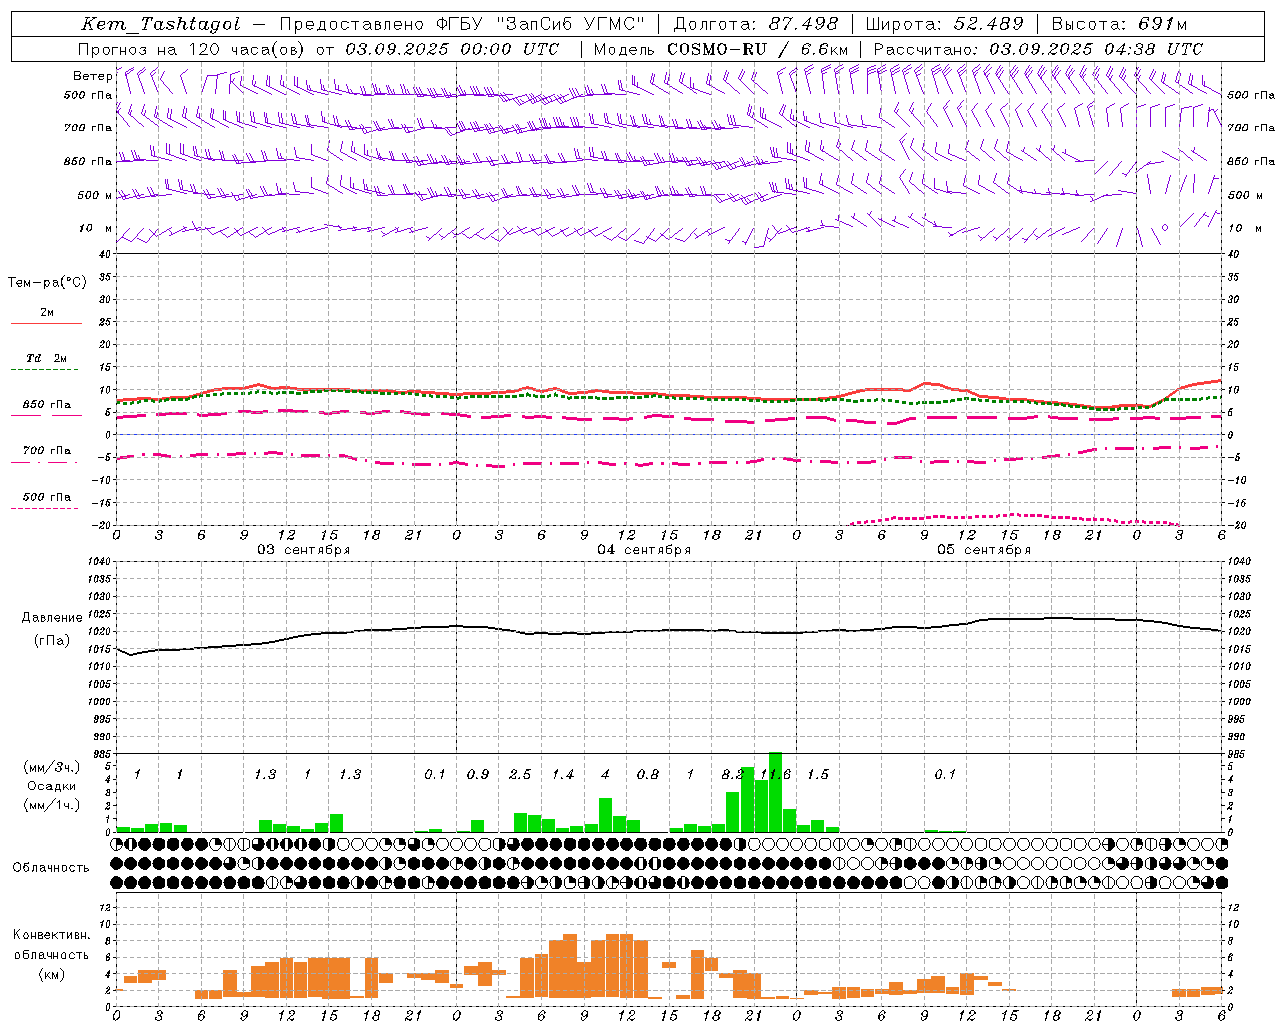
Task: Click the dotted 500 гПа legend line sample
Action: (44, 509)
